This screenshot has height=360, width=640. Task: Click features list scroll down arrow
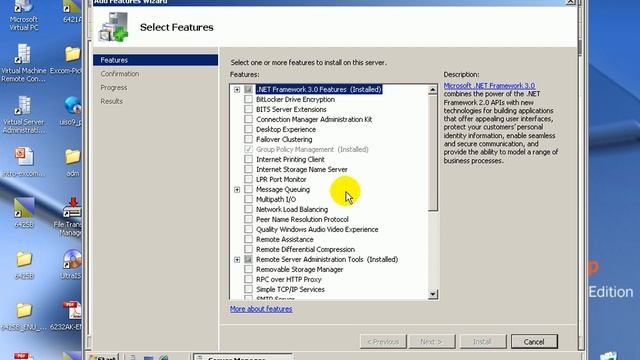(x=433, y=294)
